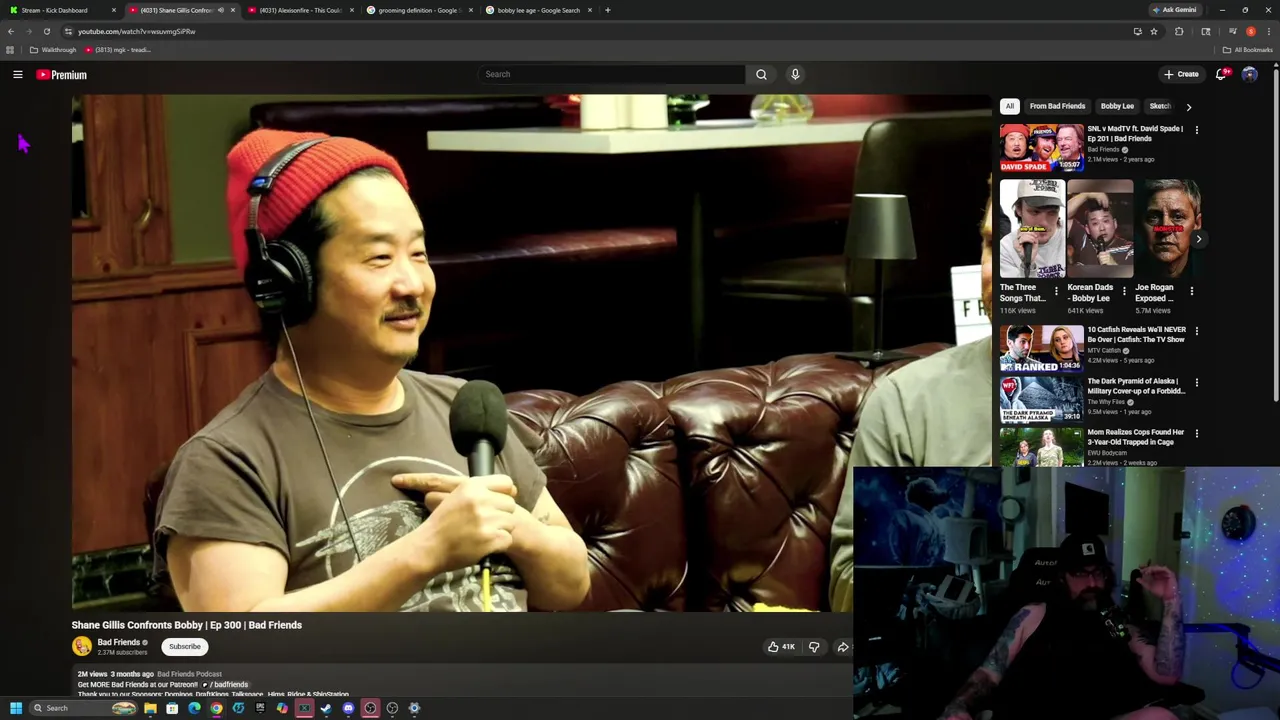Select From Bad Friends filter chip
This screenshot has height=720, width=1280.
click(x=1057, y=106)
